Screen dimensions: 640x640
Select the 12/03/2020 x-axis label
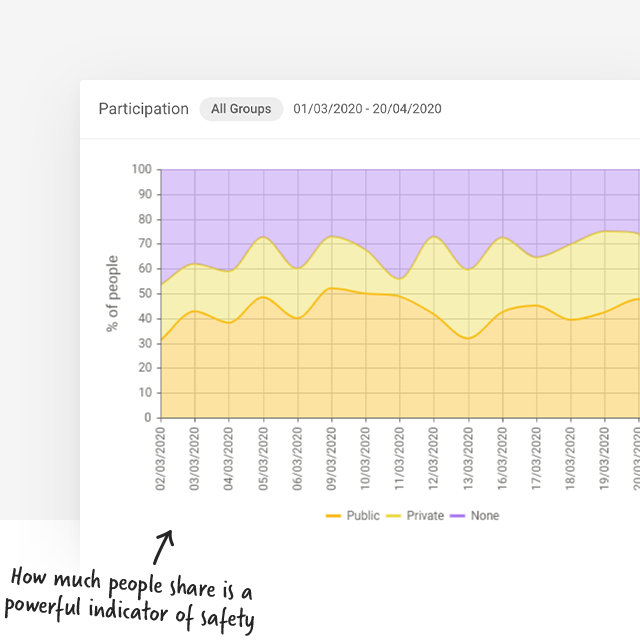coord(433,459)
